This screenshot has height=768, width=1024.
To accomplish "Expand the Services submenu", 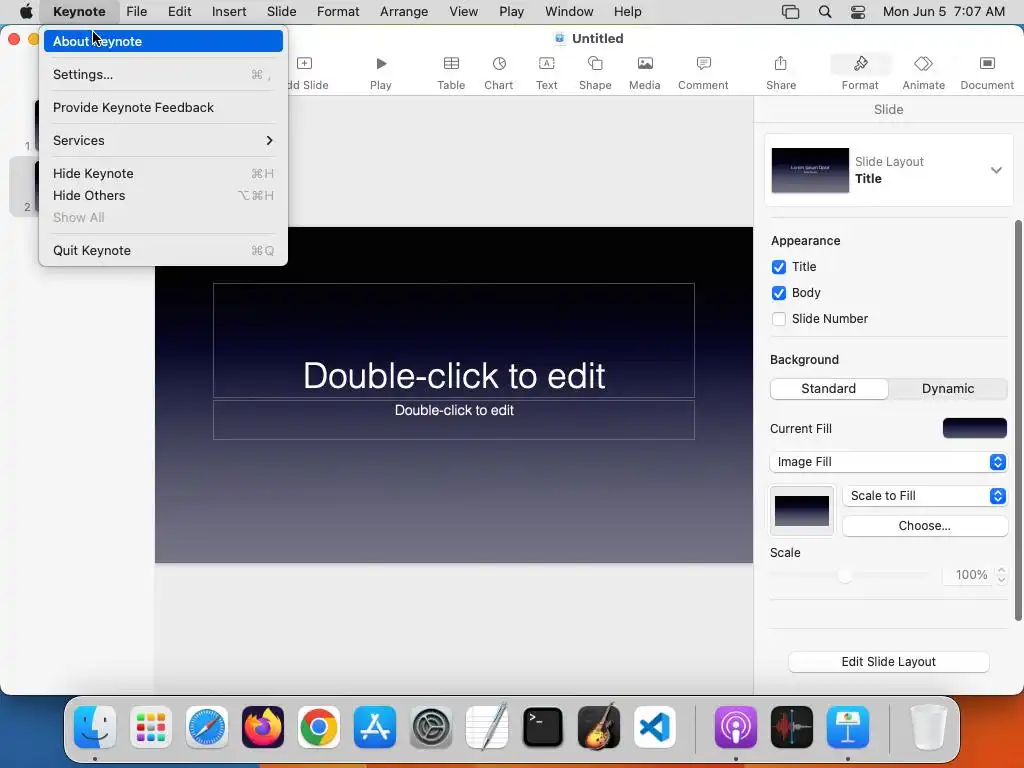I will tap(163, 140).
